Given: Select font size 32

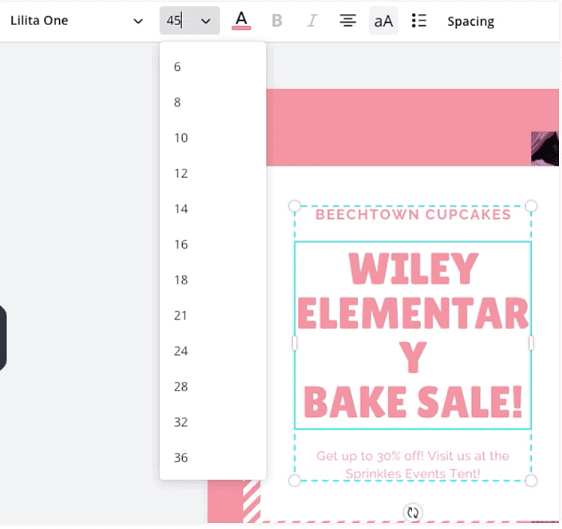Looking at the screenshot, I should coord(213,422).
